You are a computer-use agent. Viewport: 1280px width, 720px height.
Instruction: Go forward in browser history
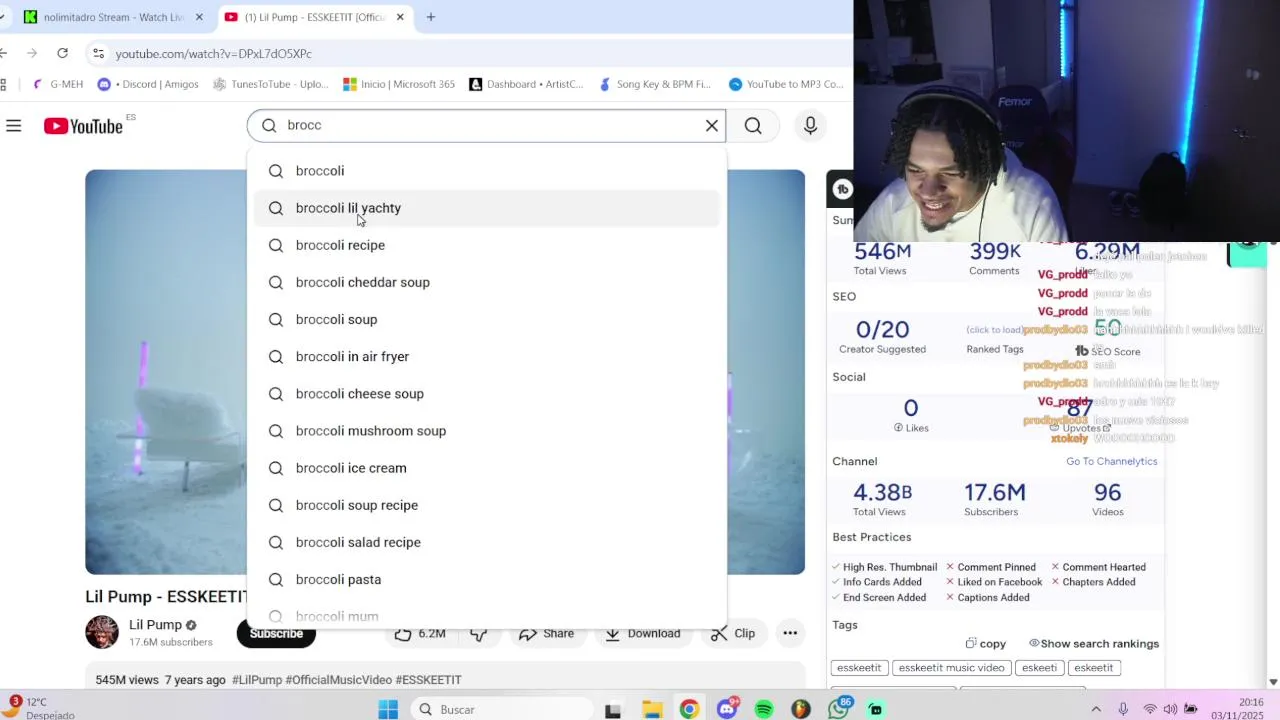(x=32, y=53)
